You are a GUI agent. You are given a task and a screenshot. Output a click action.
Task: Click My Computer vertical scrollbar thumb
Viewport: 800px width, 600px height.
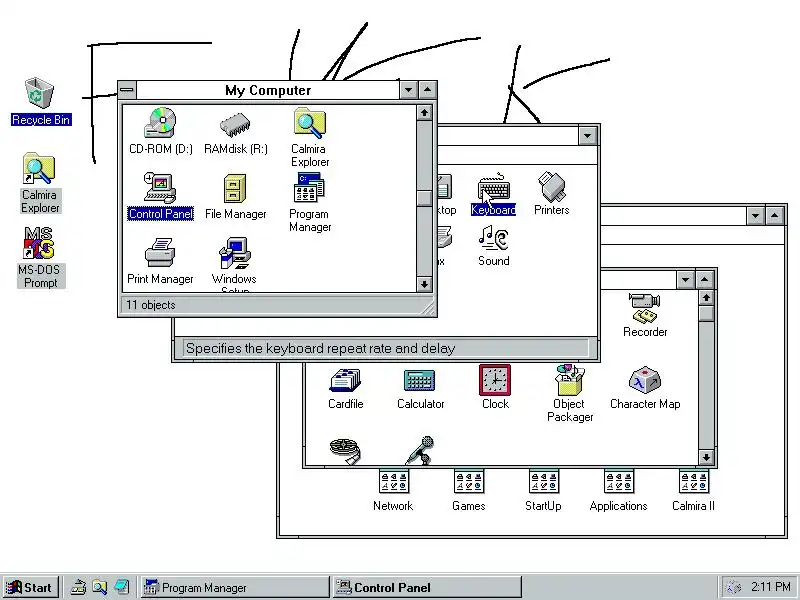424,198
